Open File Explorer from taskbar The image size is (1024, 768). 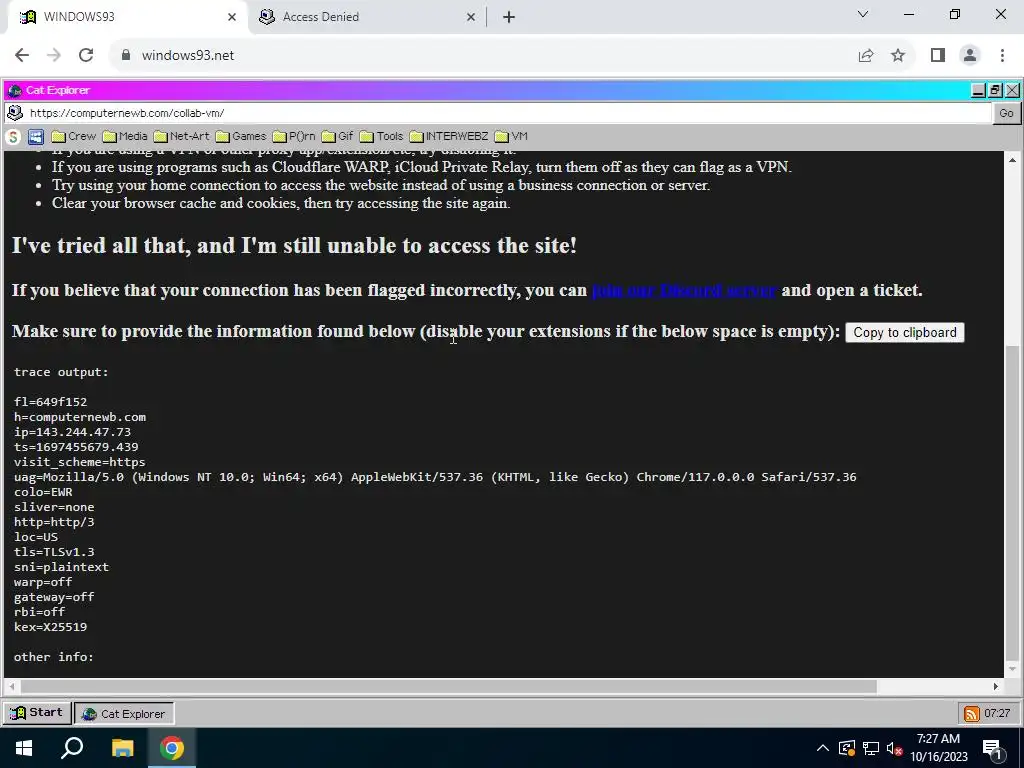tap(122, 748)
